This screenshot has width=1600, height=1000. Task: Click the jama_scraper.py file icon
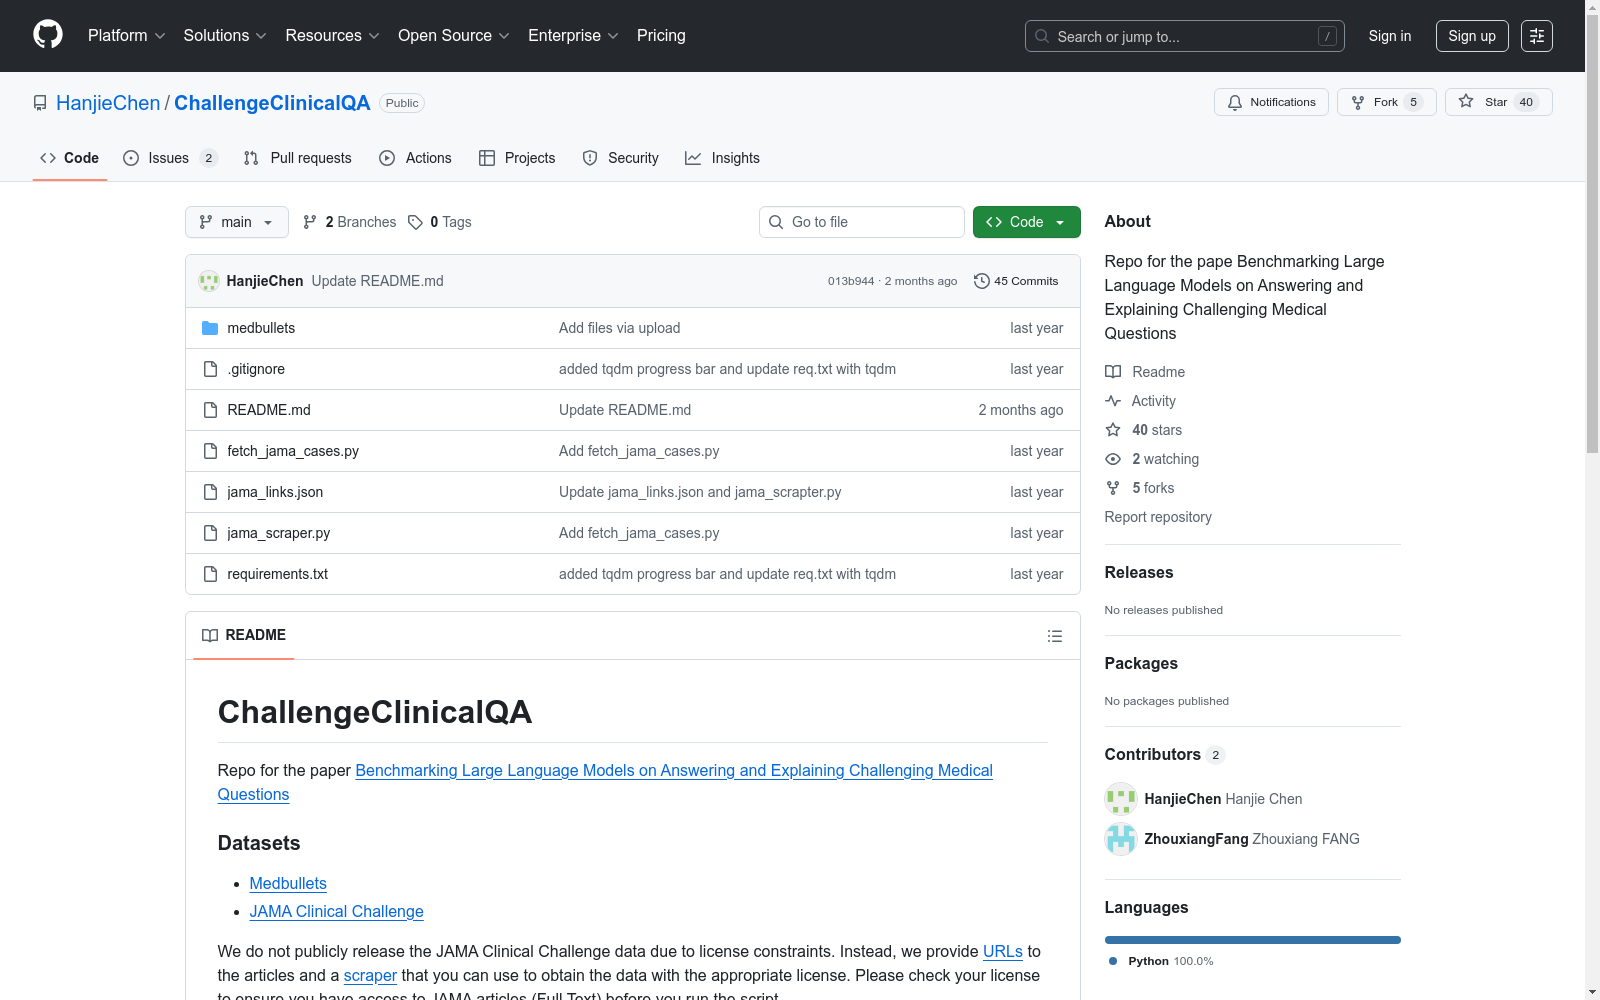click(210, 533)
